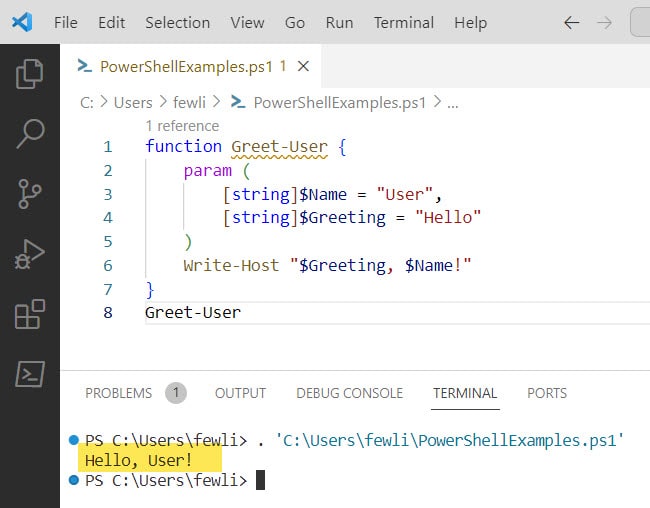Click the 'C:' breadcrumb segment
Image resolution: width=650 pixels, height=508 pixels.
click(x=87, y=102)
